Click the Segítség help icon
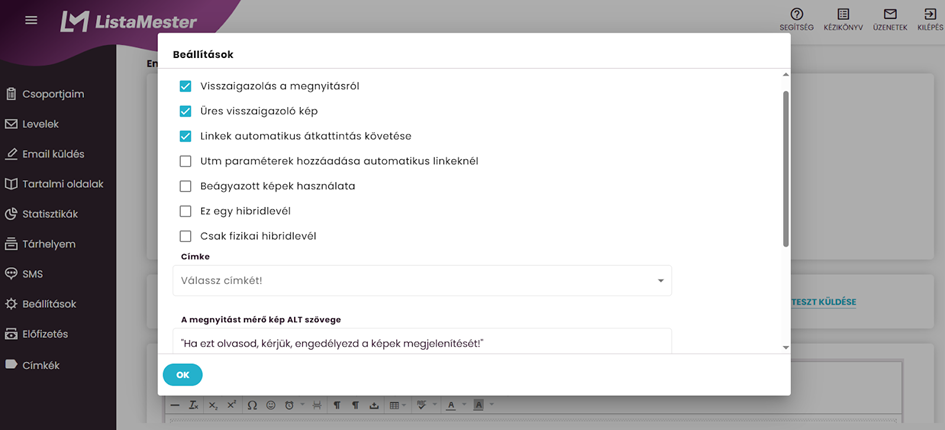The width and height of the screenshot is (945, 430). click(x=796, y=18)
